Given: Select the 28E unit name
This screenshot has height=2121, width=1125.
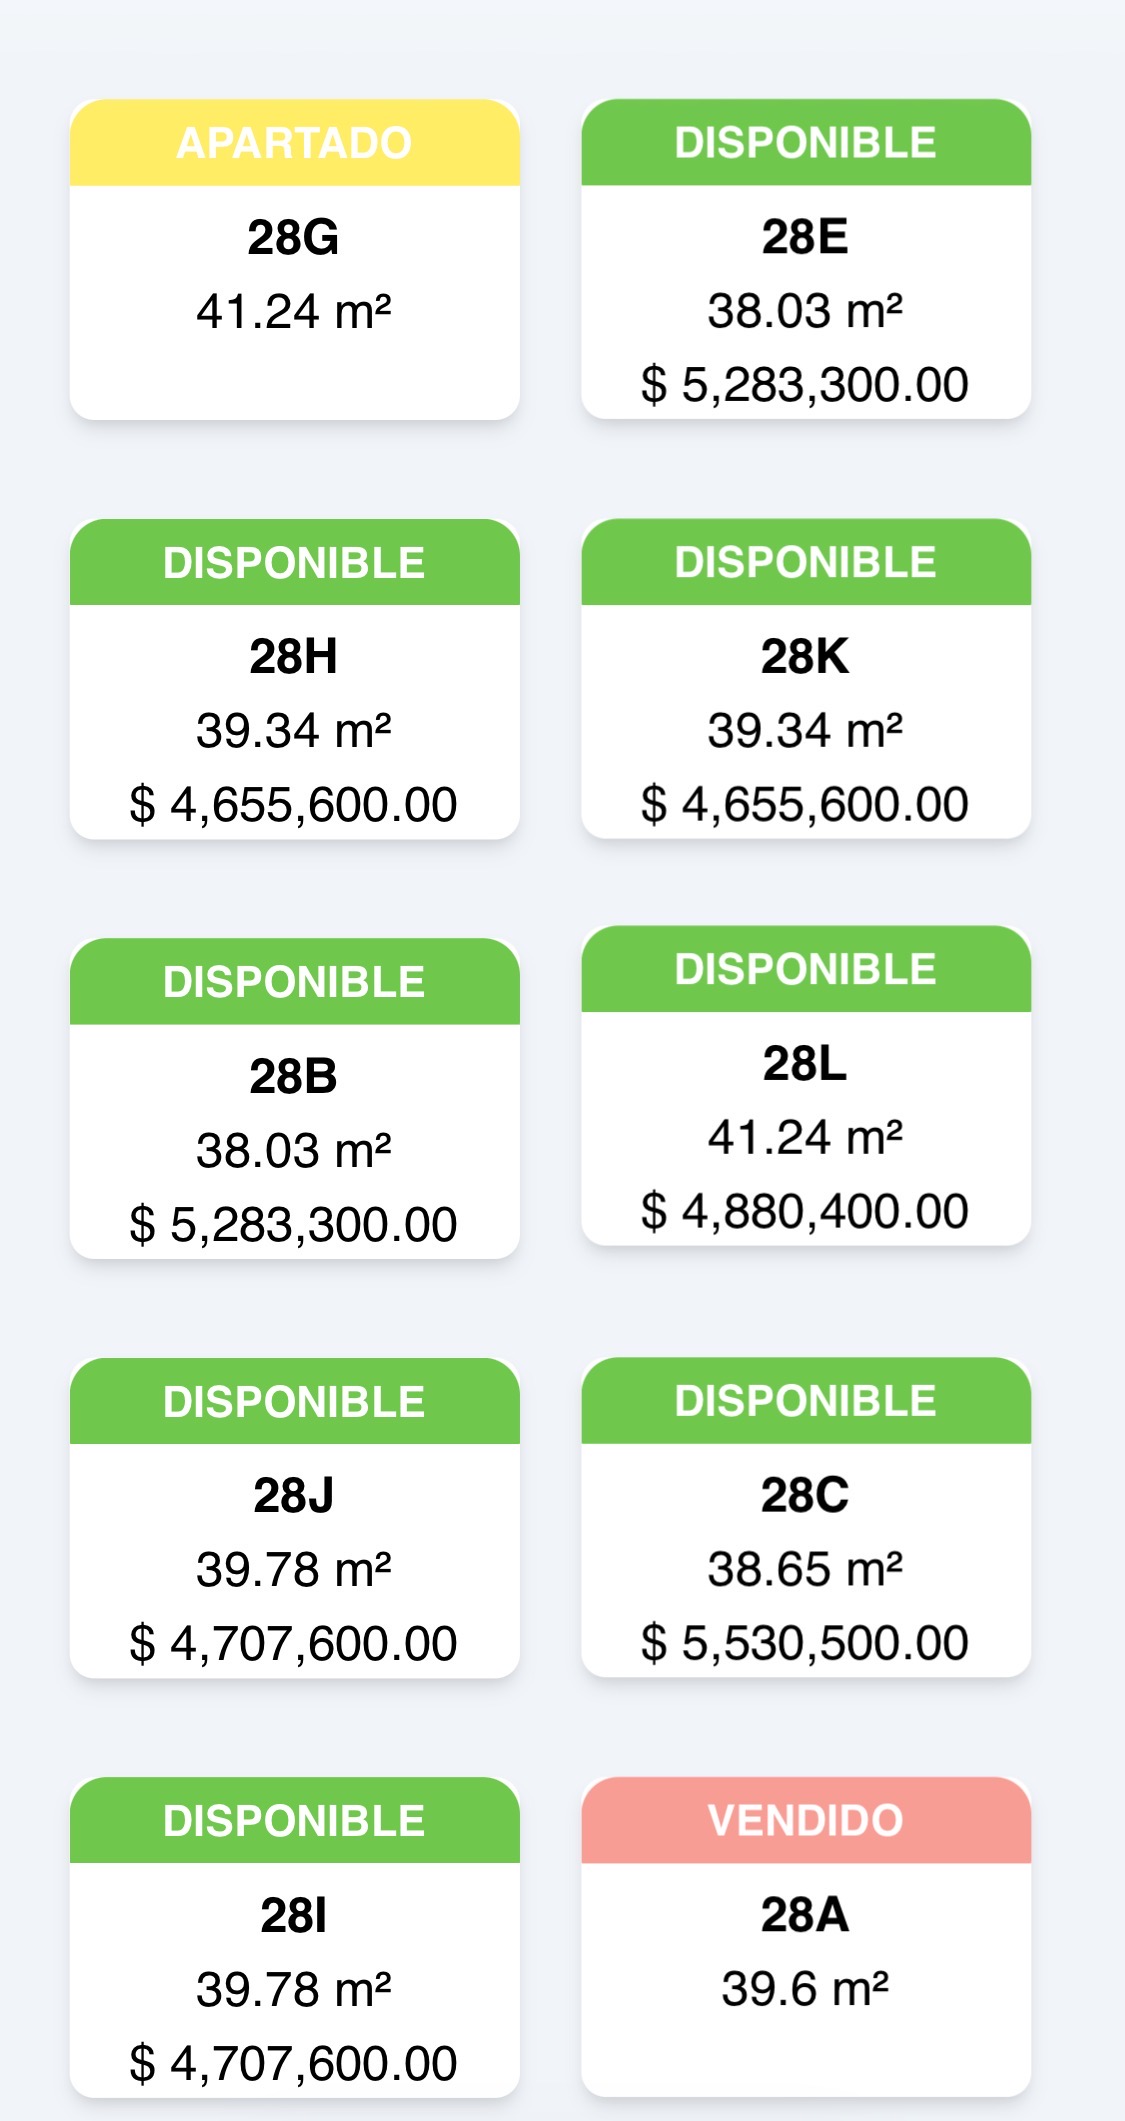Looking at the screenshot, I should click(805, 237).
